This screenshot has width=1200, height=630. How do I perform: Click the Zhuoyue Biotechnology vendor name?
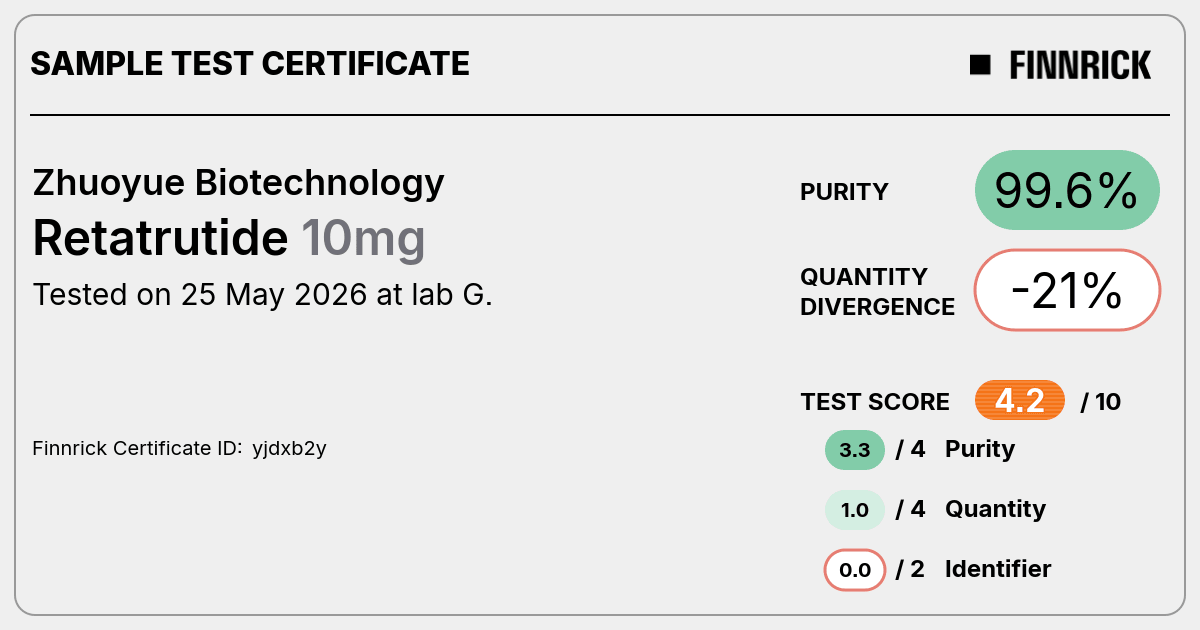[x=238, y=183]
